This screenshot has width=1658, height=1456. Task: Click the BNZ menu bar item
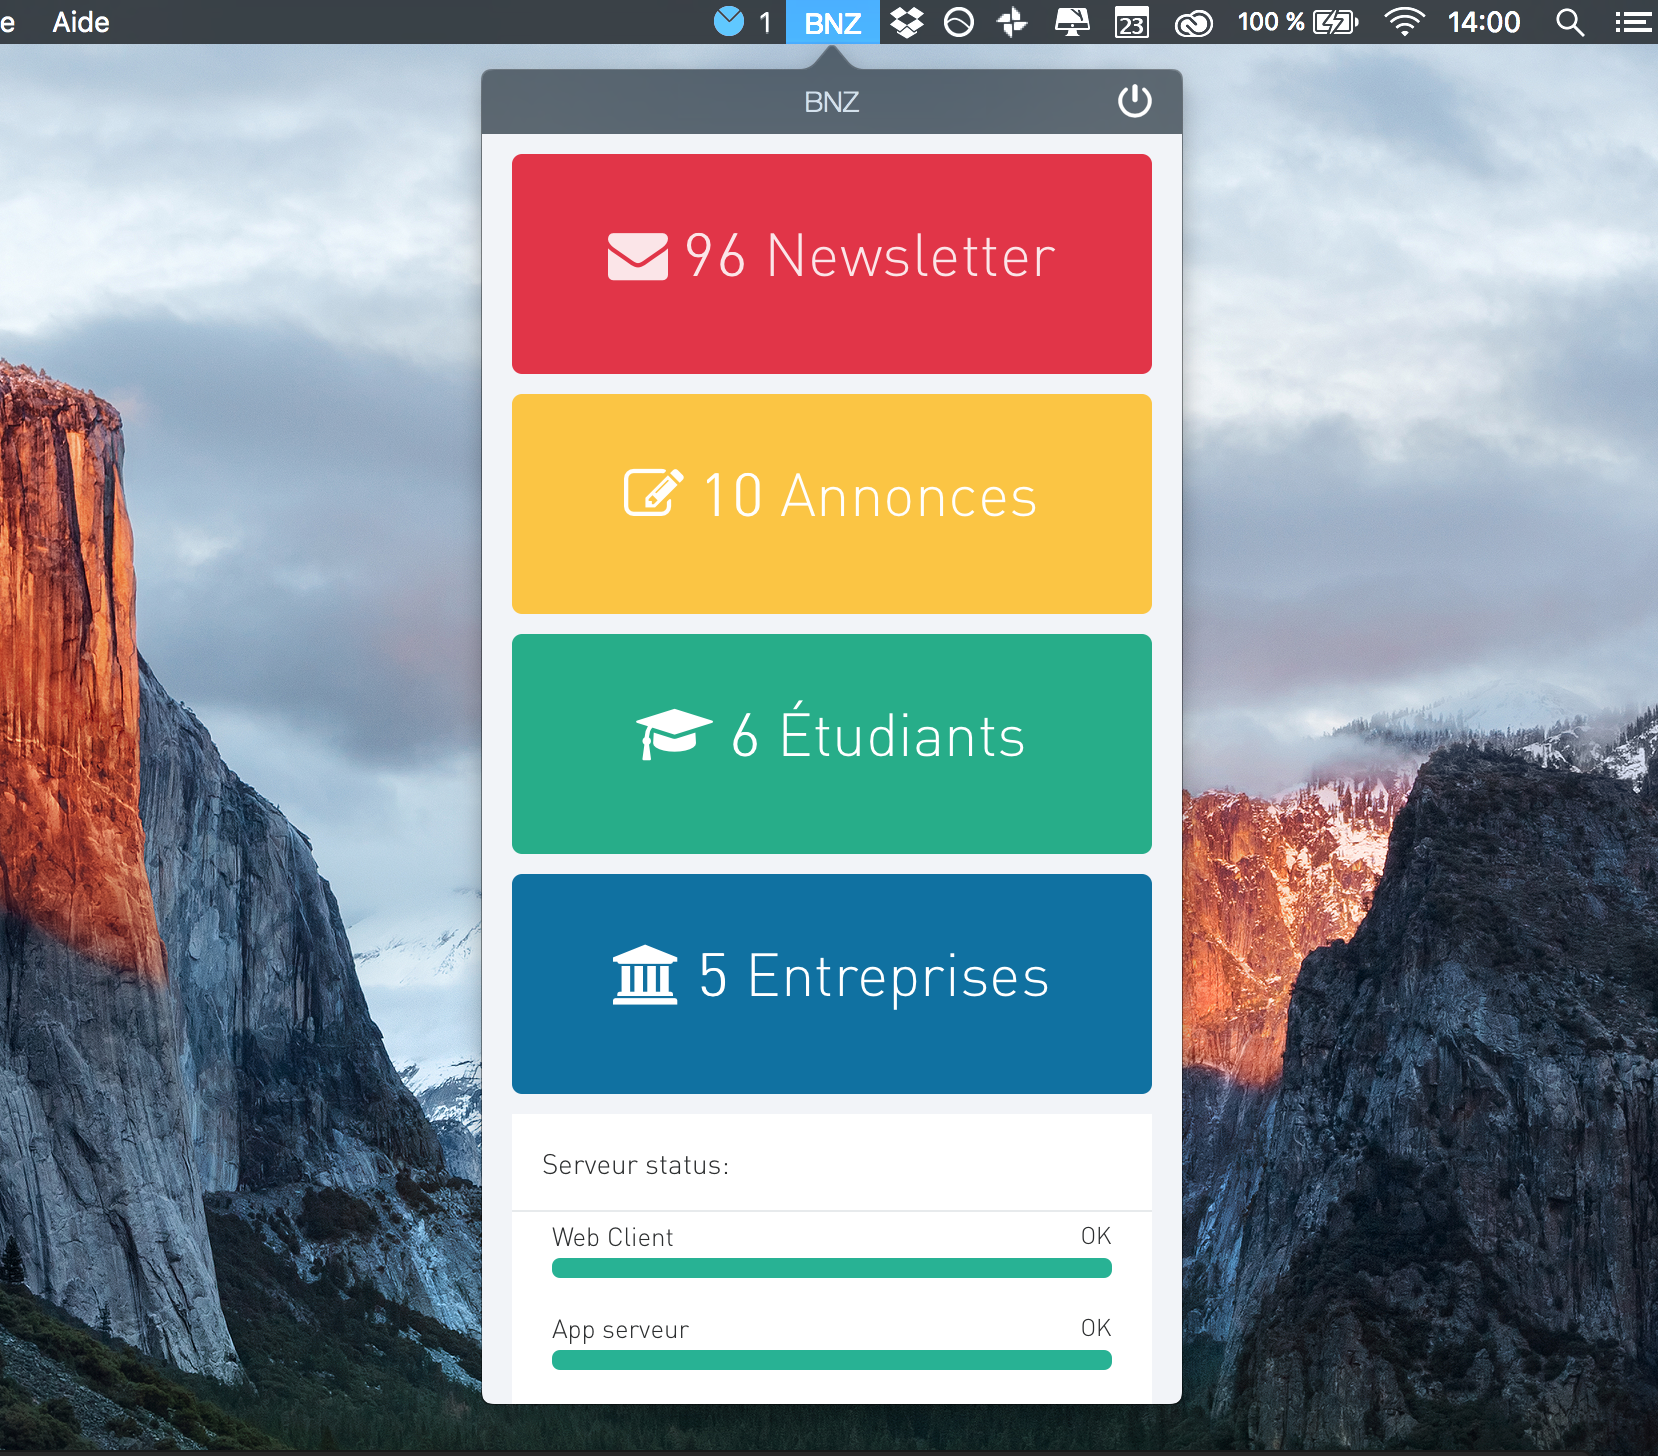[x=832, y=22]
